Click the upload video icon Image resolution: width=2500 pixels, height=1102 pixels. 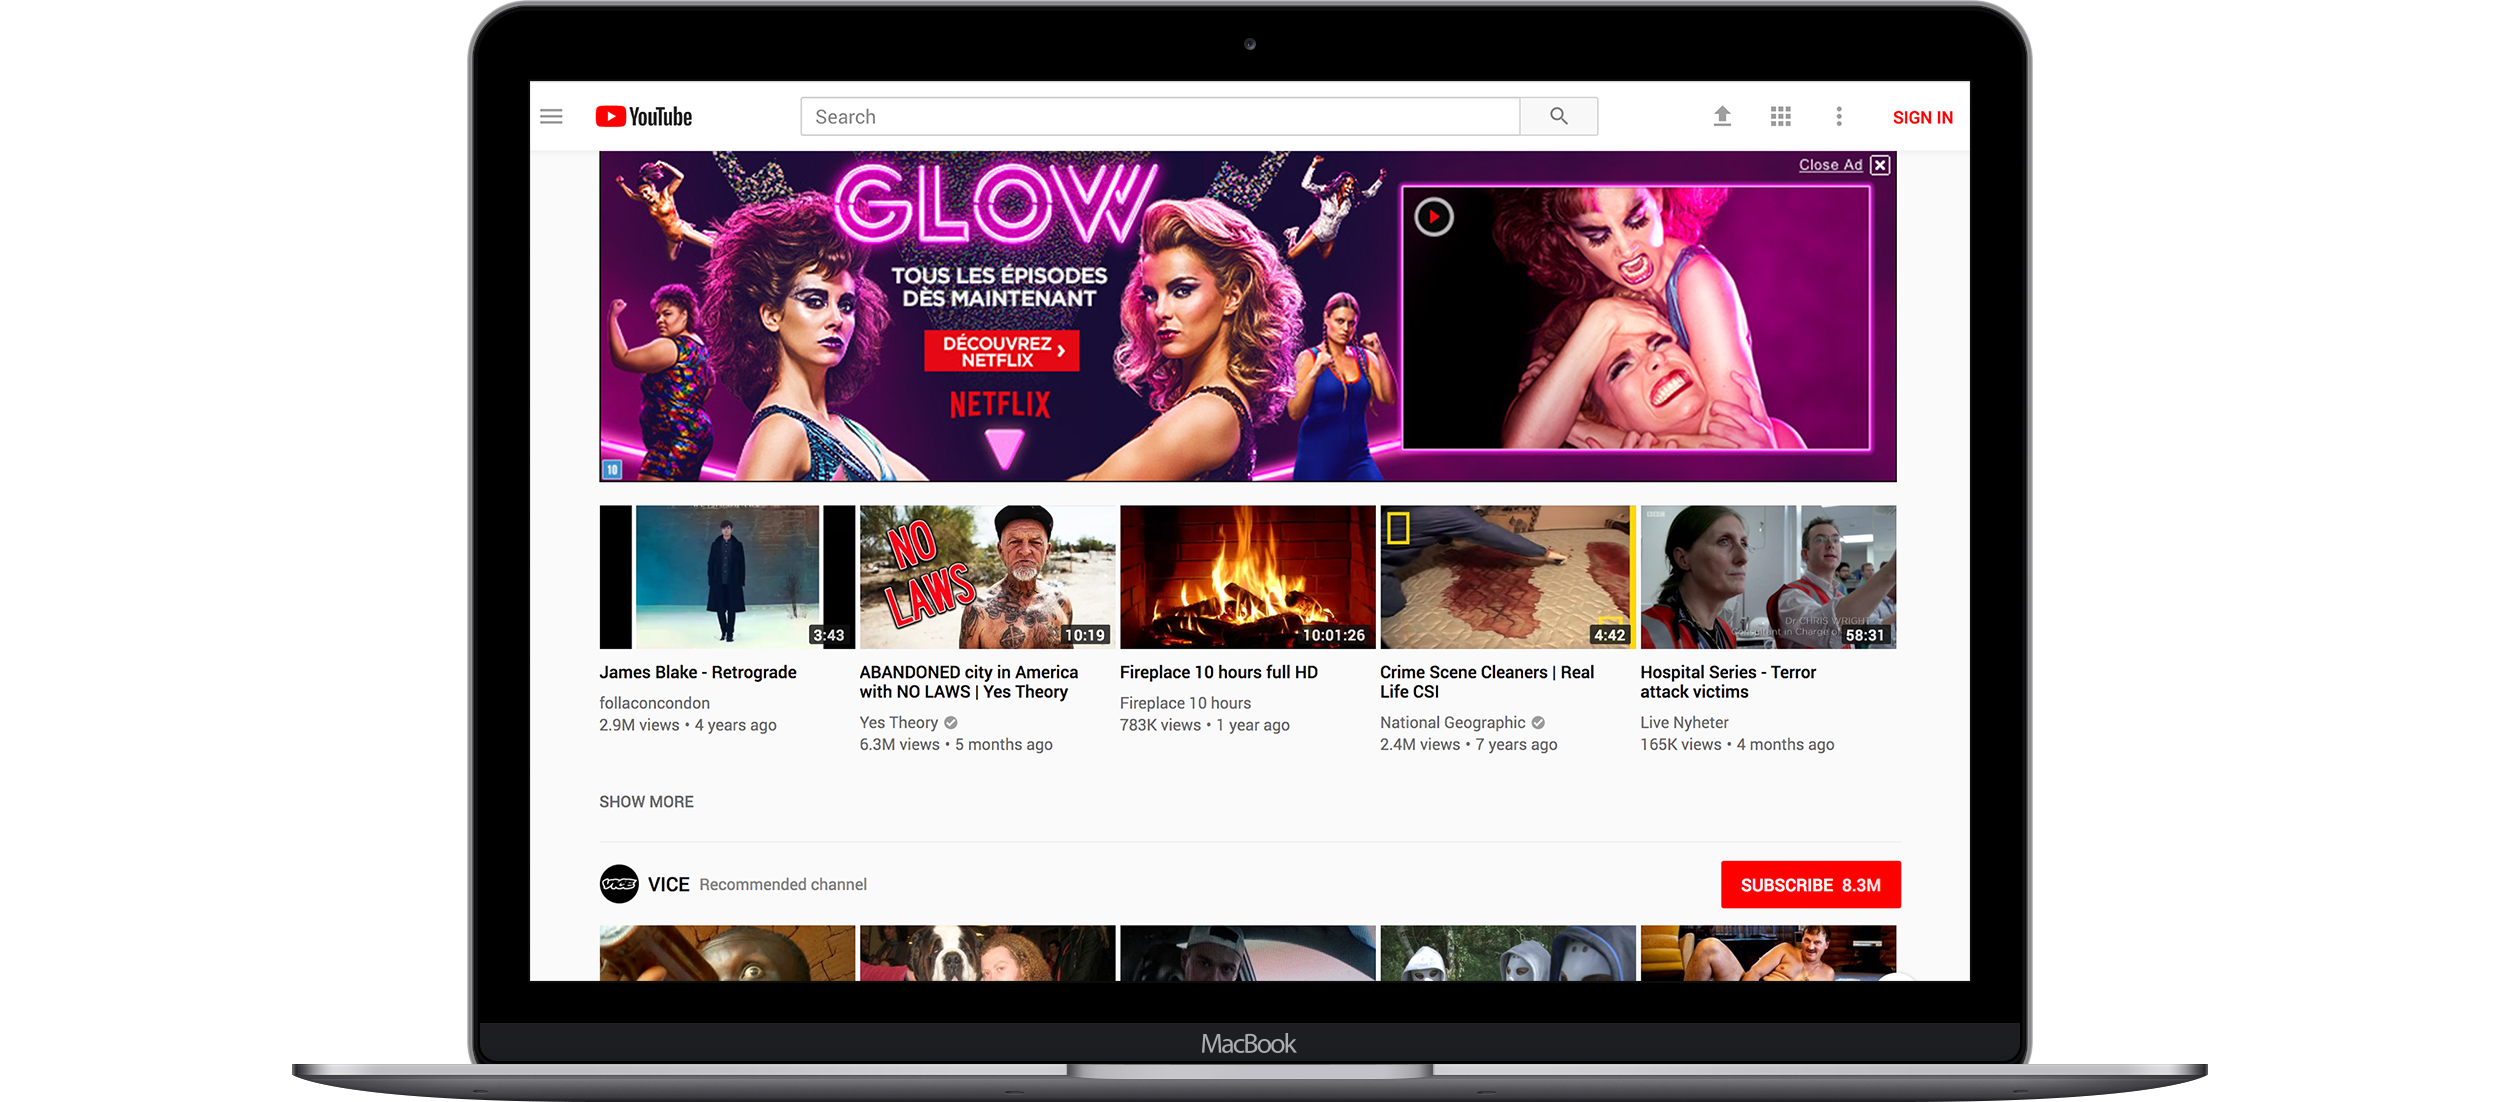click(x=1722, y=117)
